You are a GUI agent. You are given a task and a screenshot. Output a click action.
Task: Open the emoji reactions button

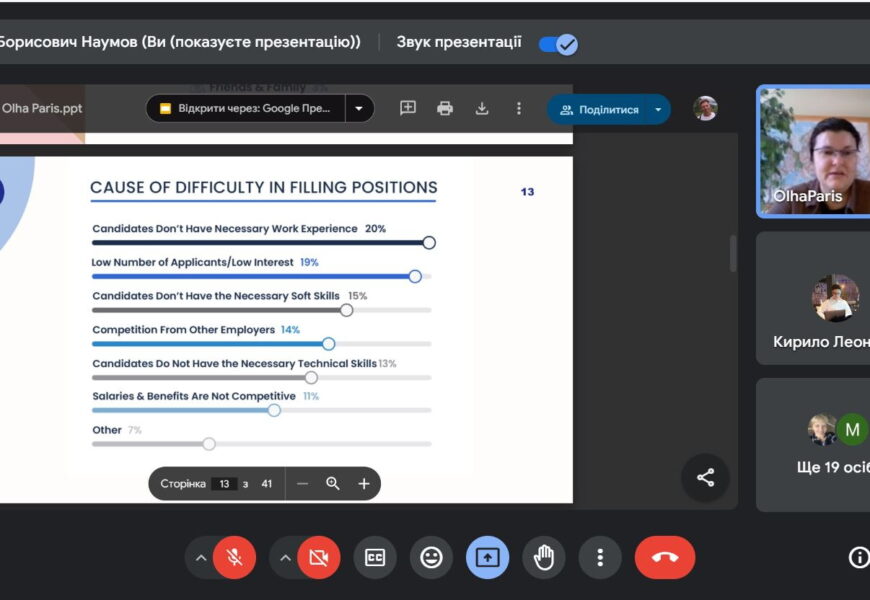point(431,558)
